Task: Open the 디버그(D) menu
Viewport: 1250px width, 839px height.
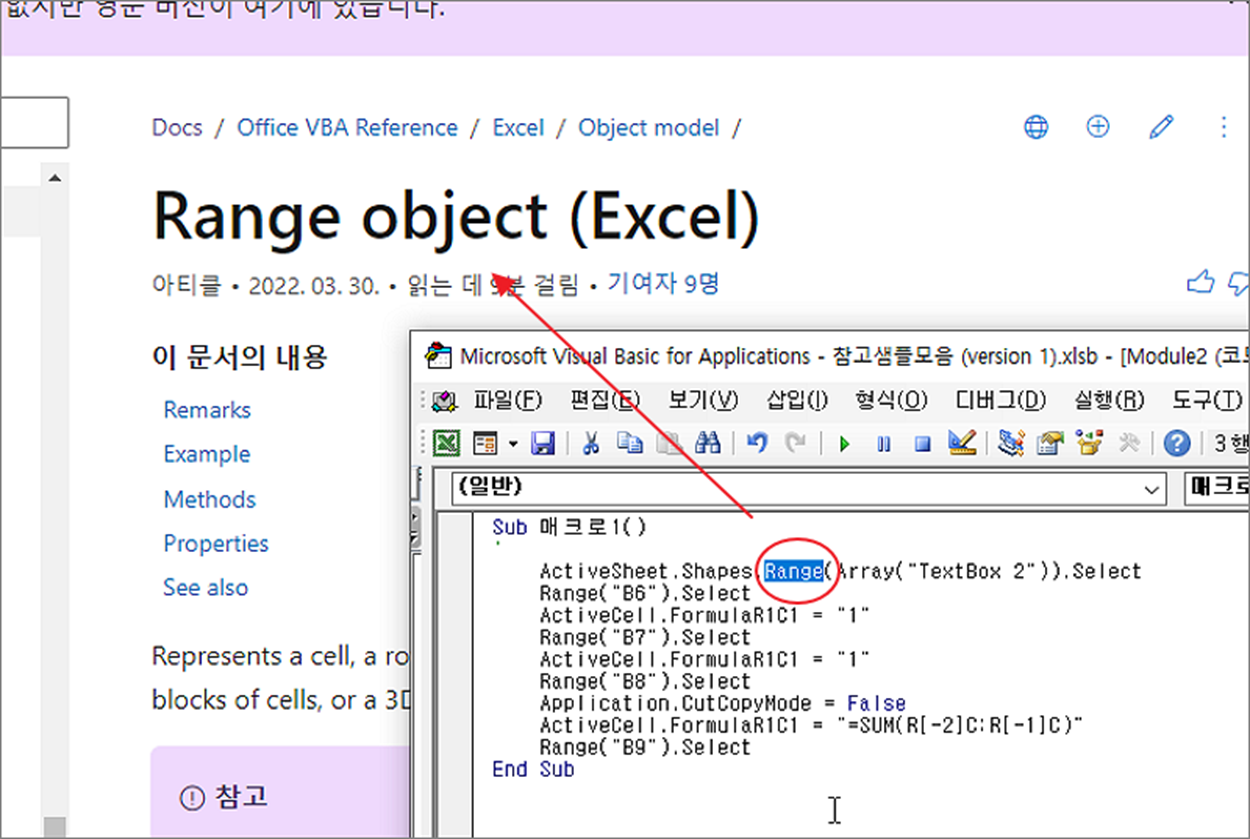Action: coord(1000,401)
